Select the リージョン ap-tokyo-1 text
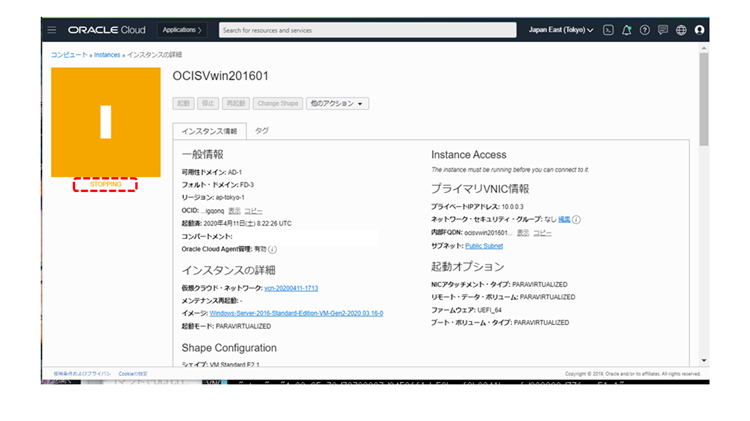 [213, 198]
